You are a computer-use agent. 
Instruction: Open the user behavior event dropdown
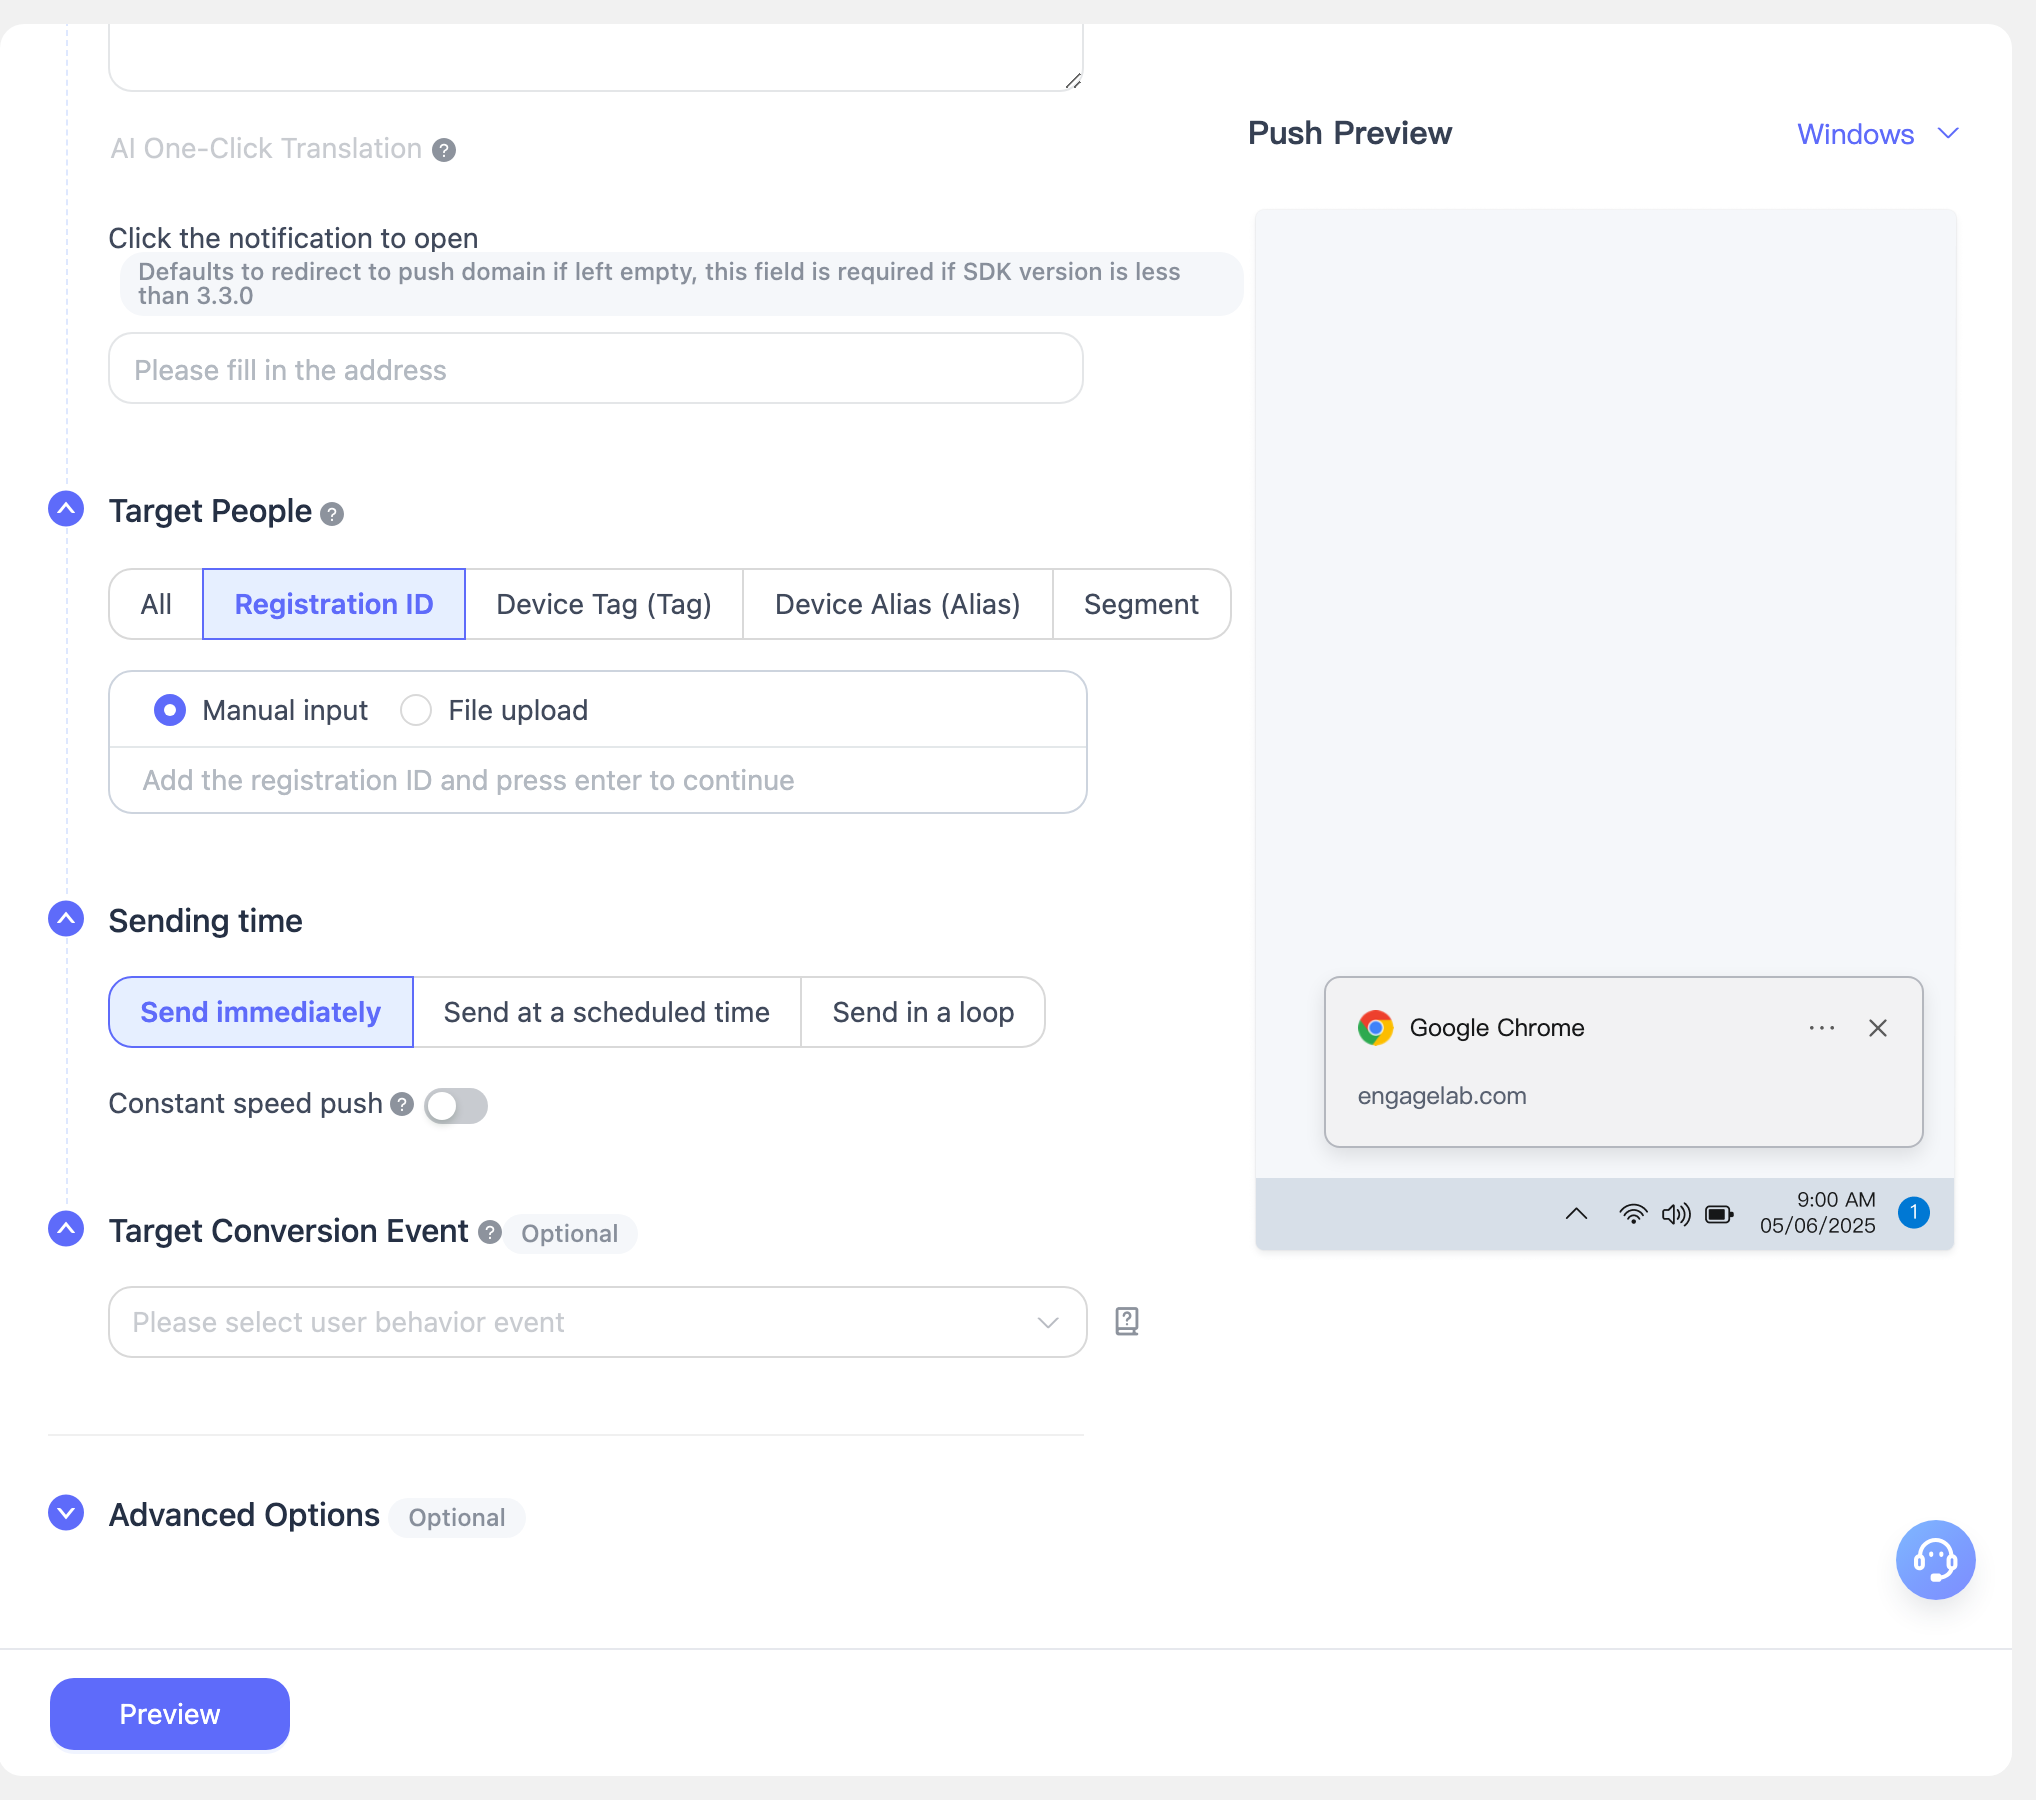(x=597, y=1322)
